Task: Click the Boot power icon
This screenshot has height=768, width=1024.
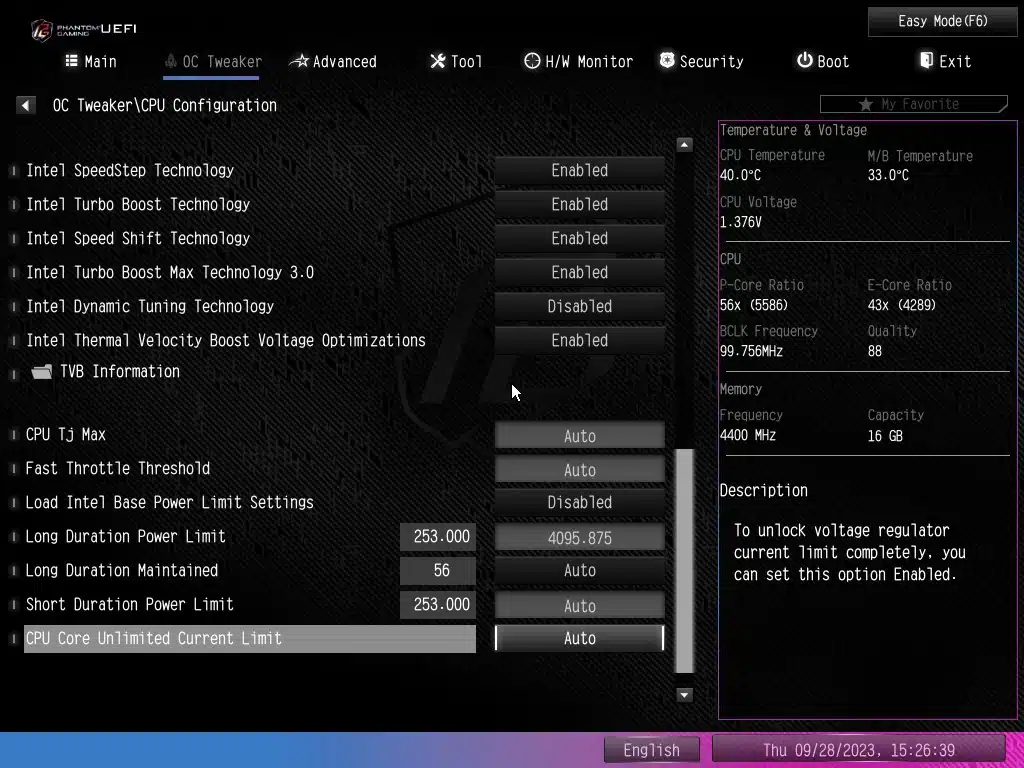Action: pos(805,61)
